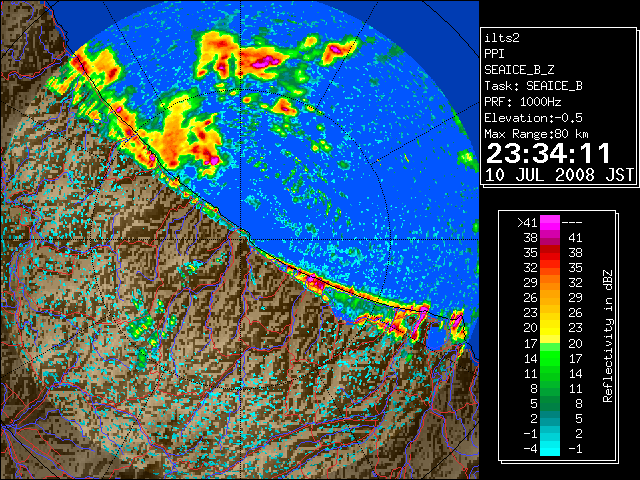Image resolution: width=640 pixels, height=480 pixels.
Task: Click the 'Reflectivity in dBZ' axis label
Action: [x=608, y=336]
